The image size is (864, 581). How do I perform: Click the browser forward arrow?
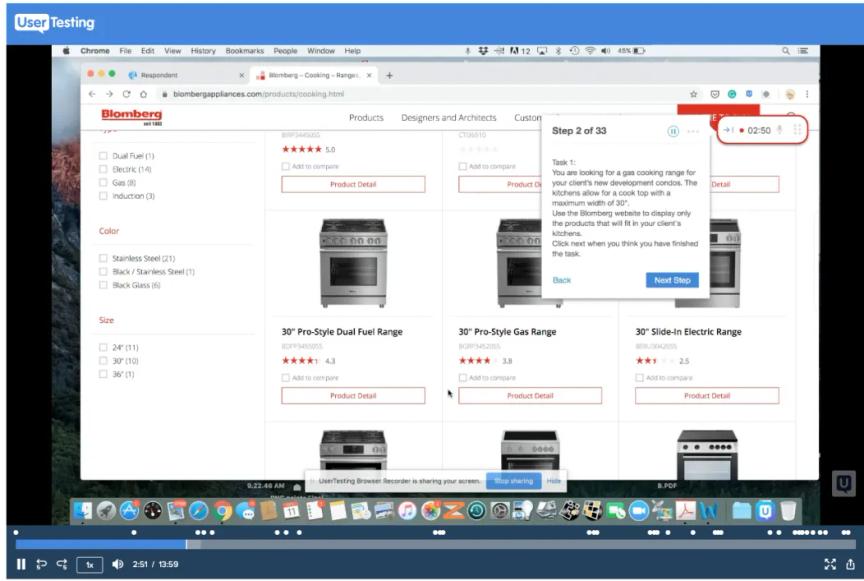point(109,94)
